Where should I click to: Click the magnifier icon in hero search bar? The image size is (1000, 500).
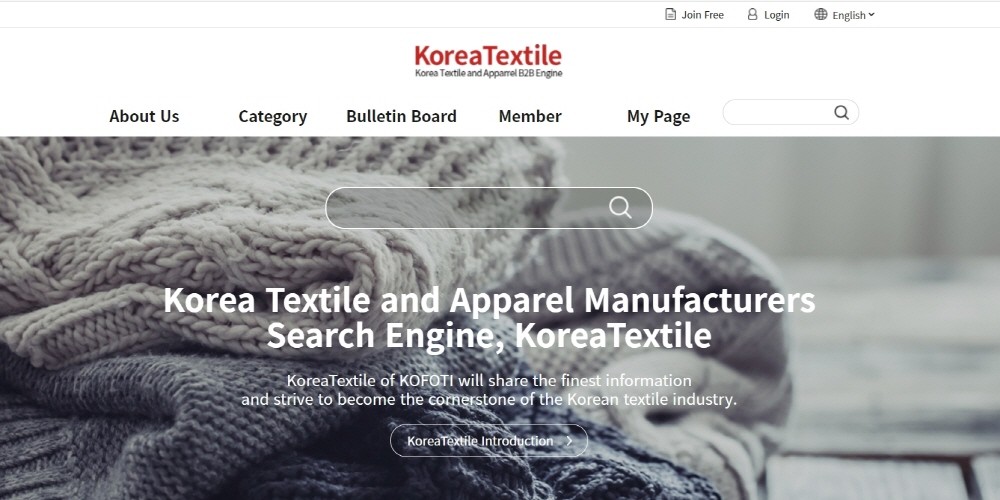620,207
